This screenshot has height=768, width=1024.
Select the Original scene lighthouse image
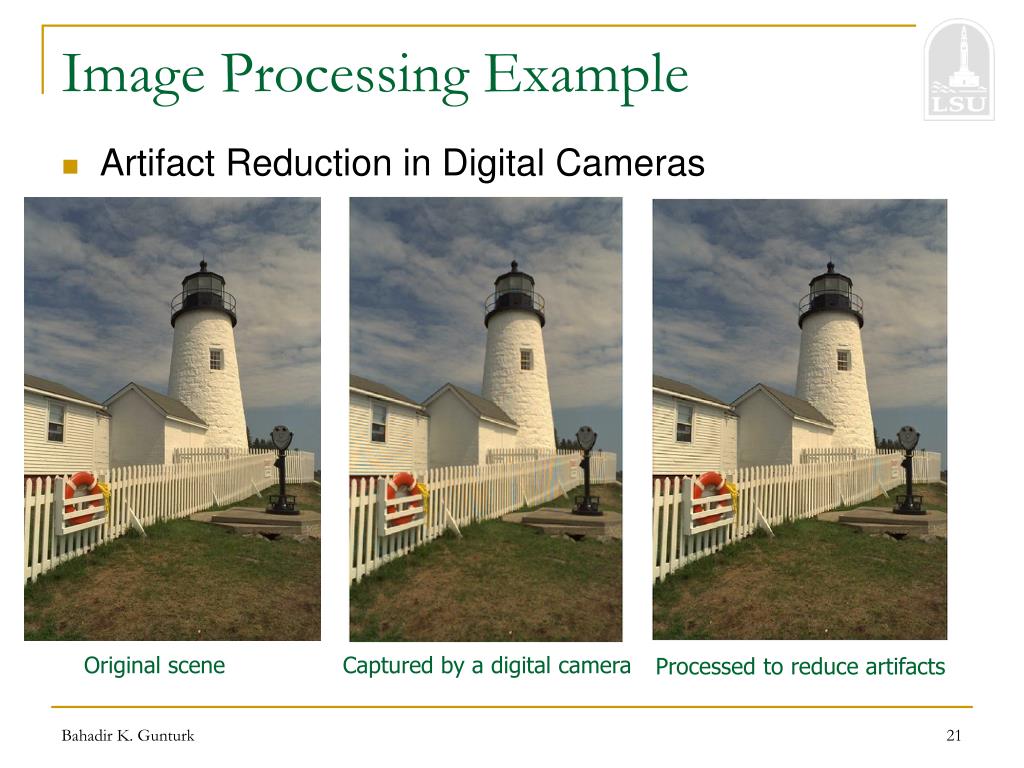point(172,419)
